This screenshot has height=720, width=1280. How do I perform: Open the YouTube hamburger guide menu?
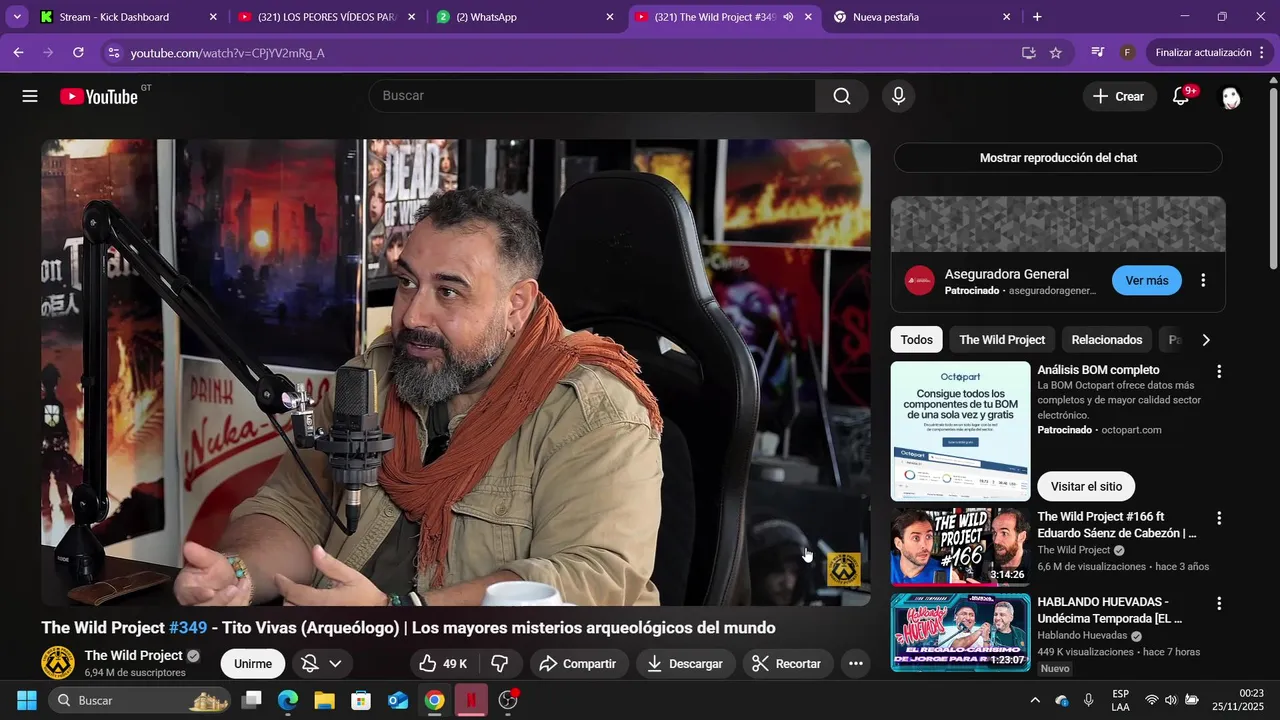(x=30, y=96)
